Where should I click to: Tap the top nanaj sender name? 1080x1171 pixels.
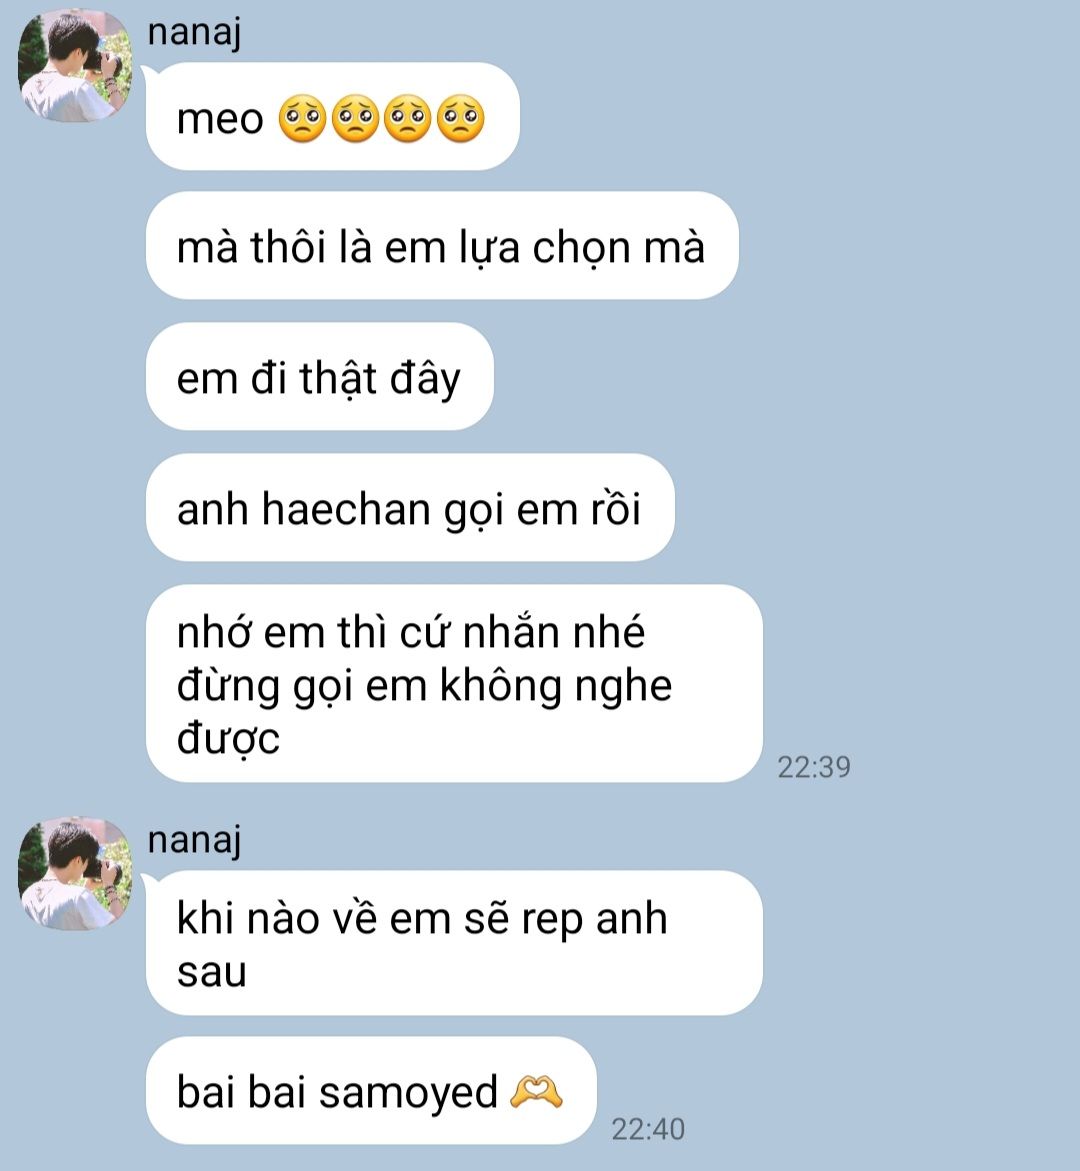click(194, 33)
